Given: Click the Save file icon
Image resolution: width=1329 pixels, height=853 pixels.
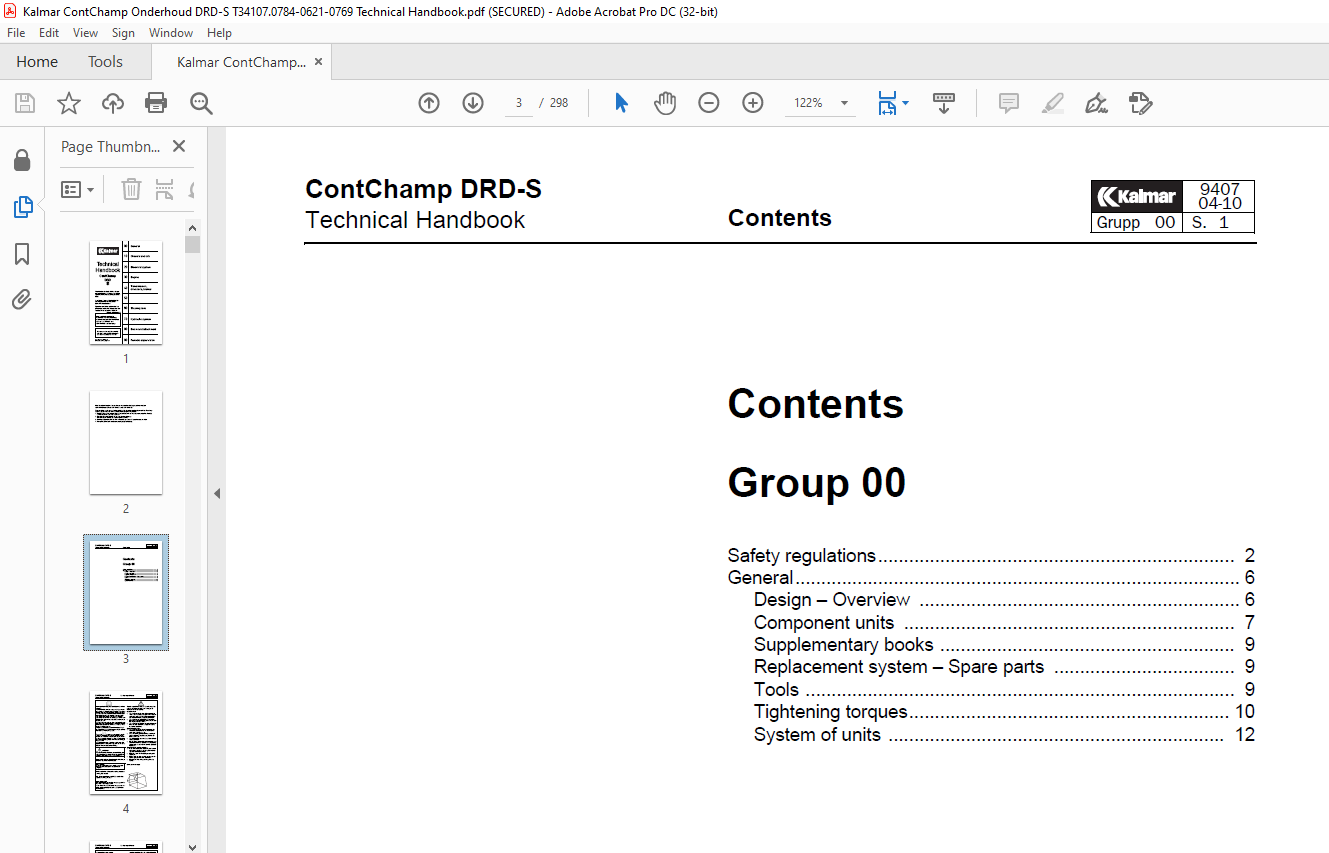Looking at the screenshot, I should 25,103.
